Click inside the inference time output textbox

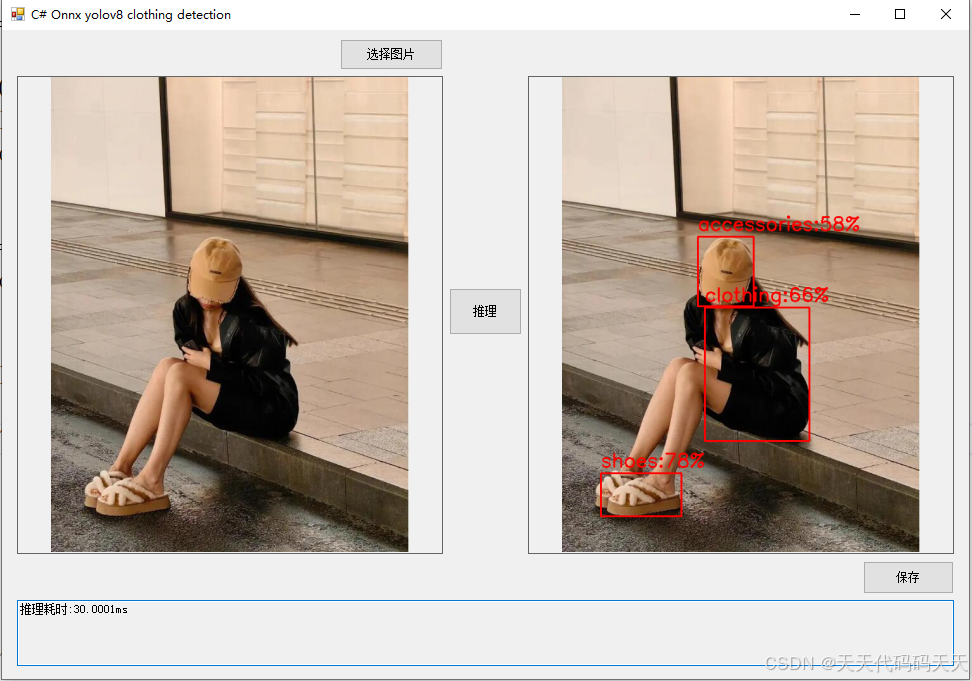(x=485, y=633)
